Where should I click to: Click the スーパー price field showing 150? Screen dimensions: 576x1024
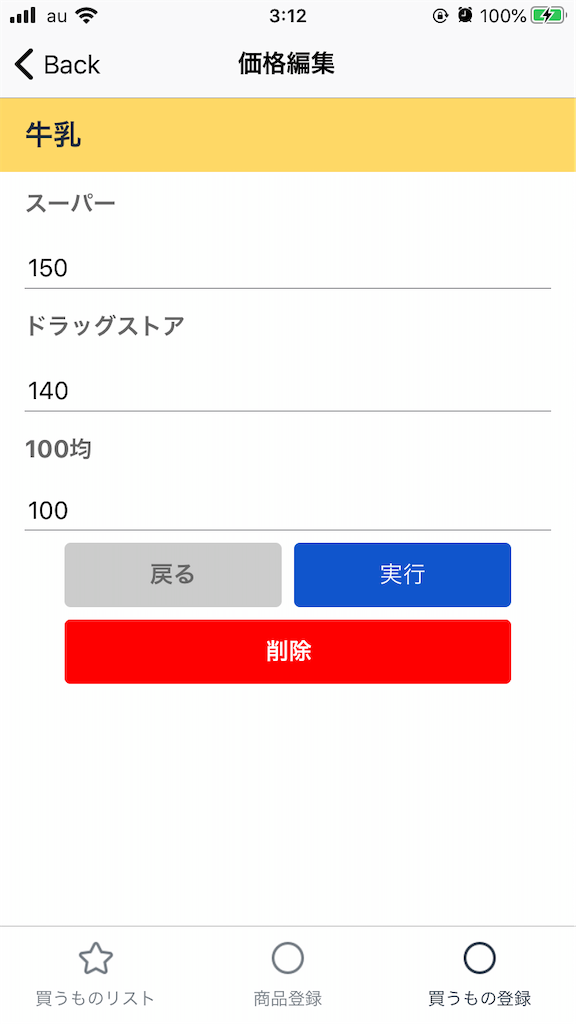tap(287, 268)
